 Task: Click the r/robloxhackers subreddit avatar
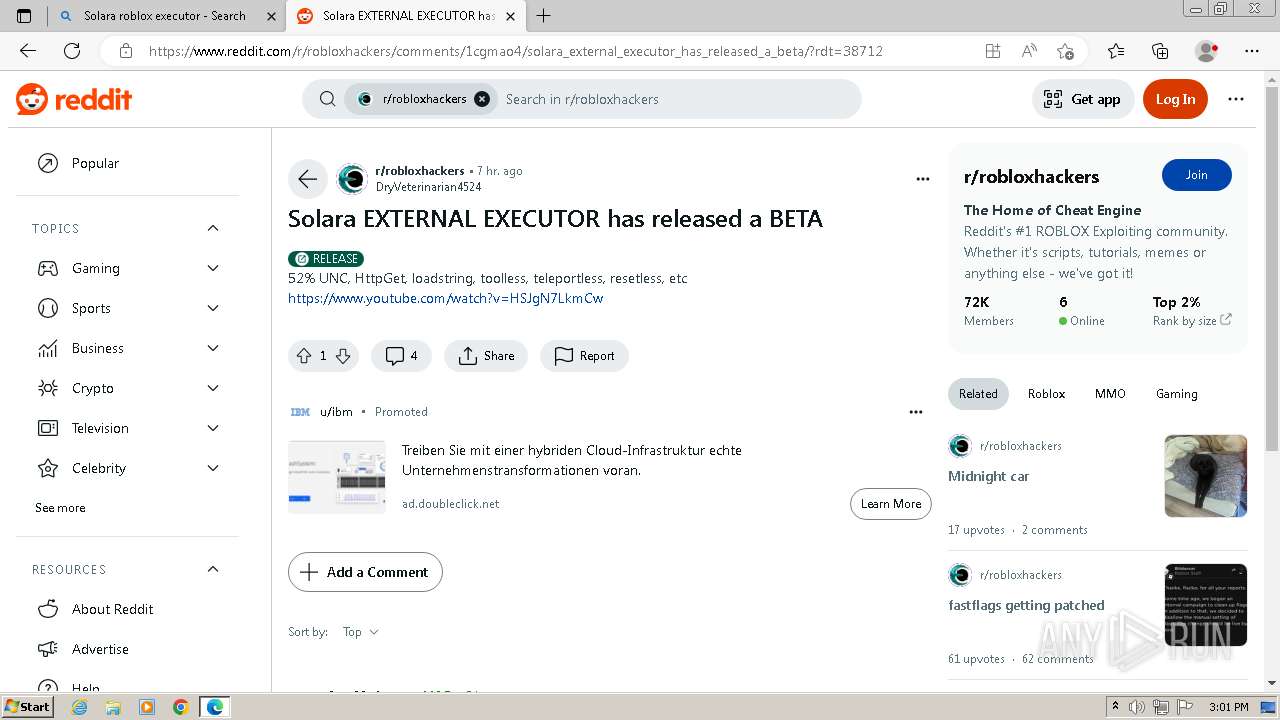[352, 179]
